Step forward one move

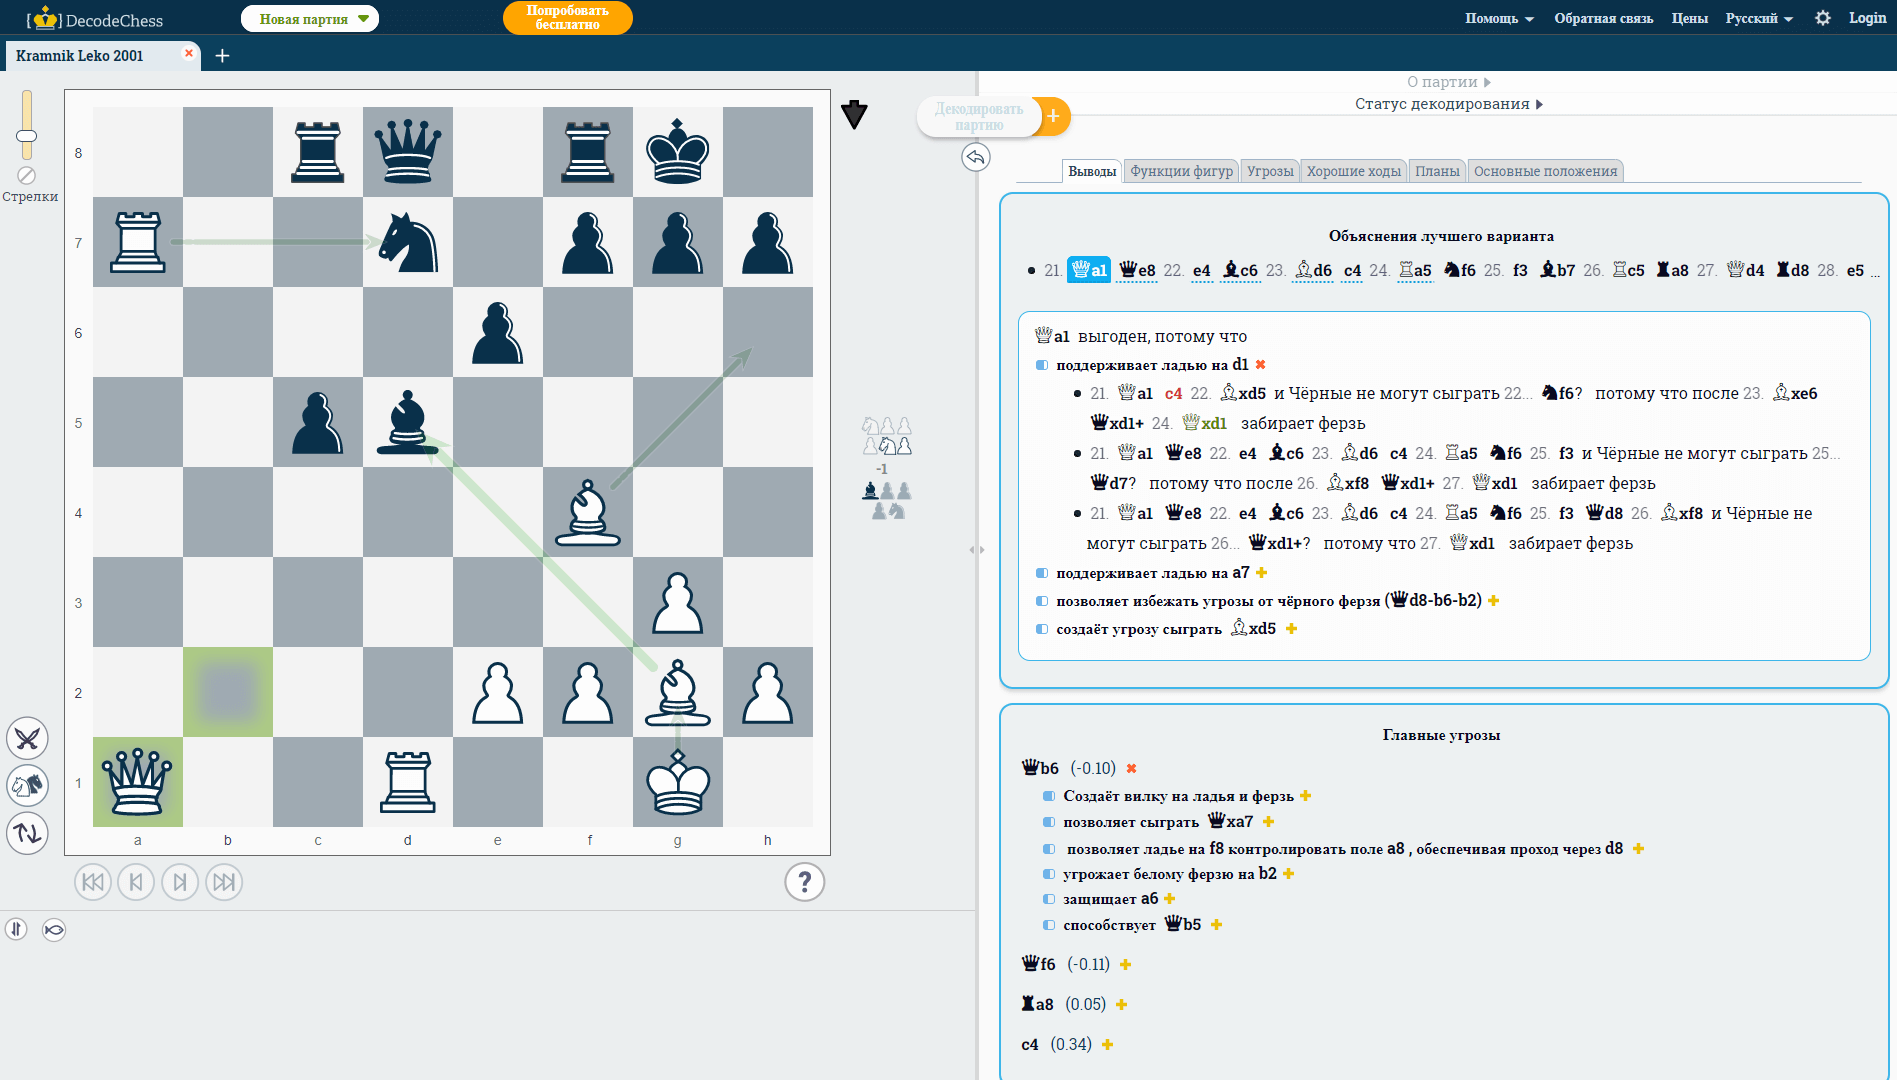coord(180,882)
